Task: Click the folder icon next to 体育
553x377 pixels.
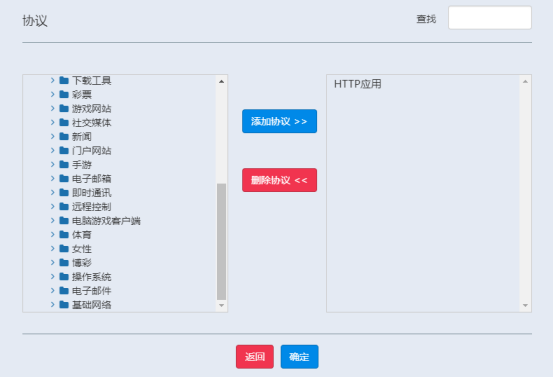Action: coord(64,235)
